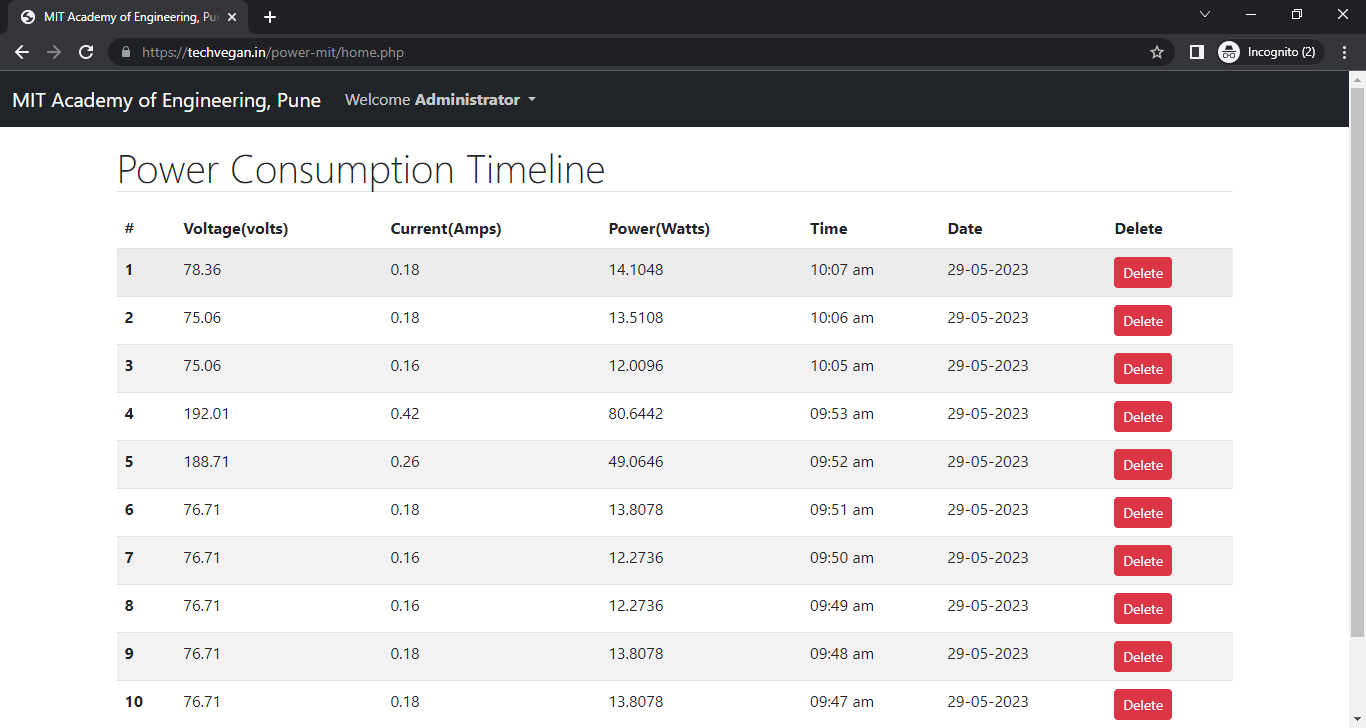Delete row 1 with 78.36 volts
The width and height of the screenshot is (1366, 728).
[x=1142, y=273]
